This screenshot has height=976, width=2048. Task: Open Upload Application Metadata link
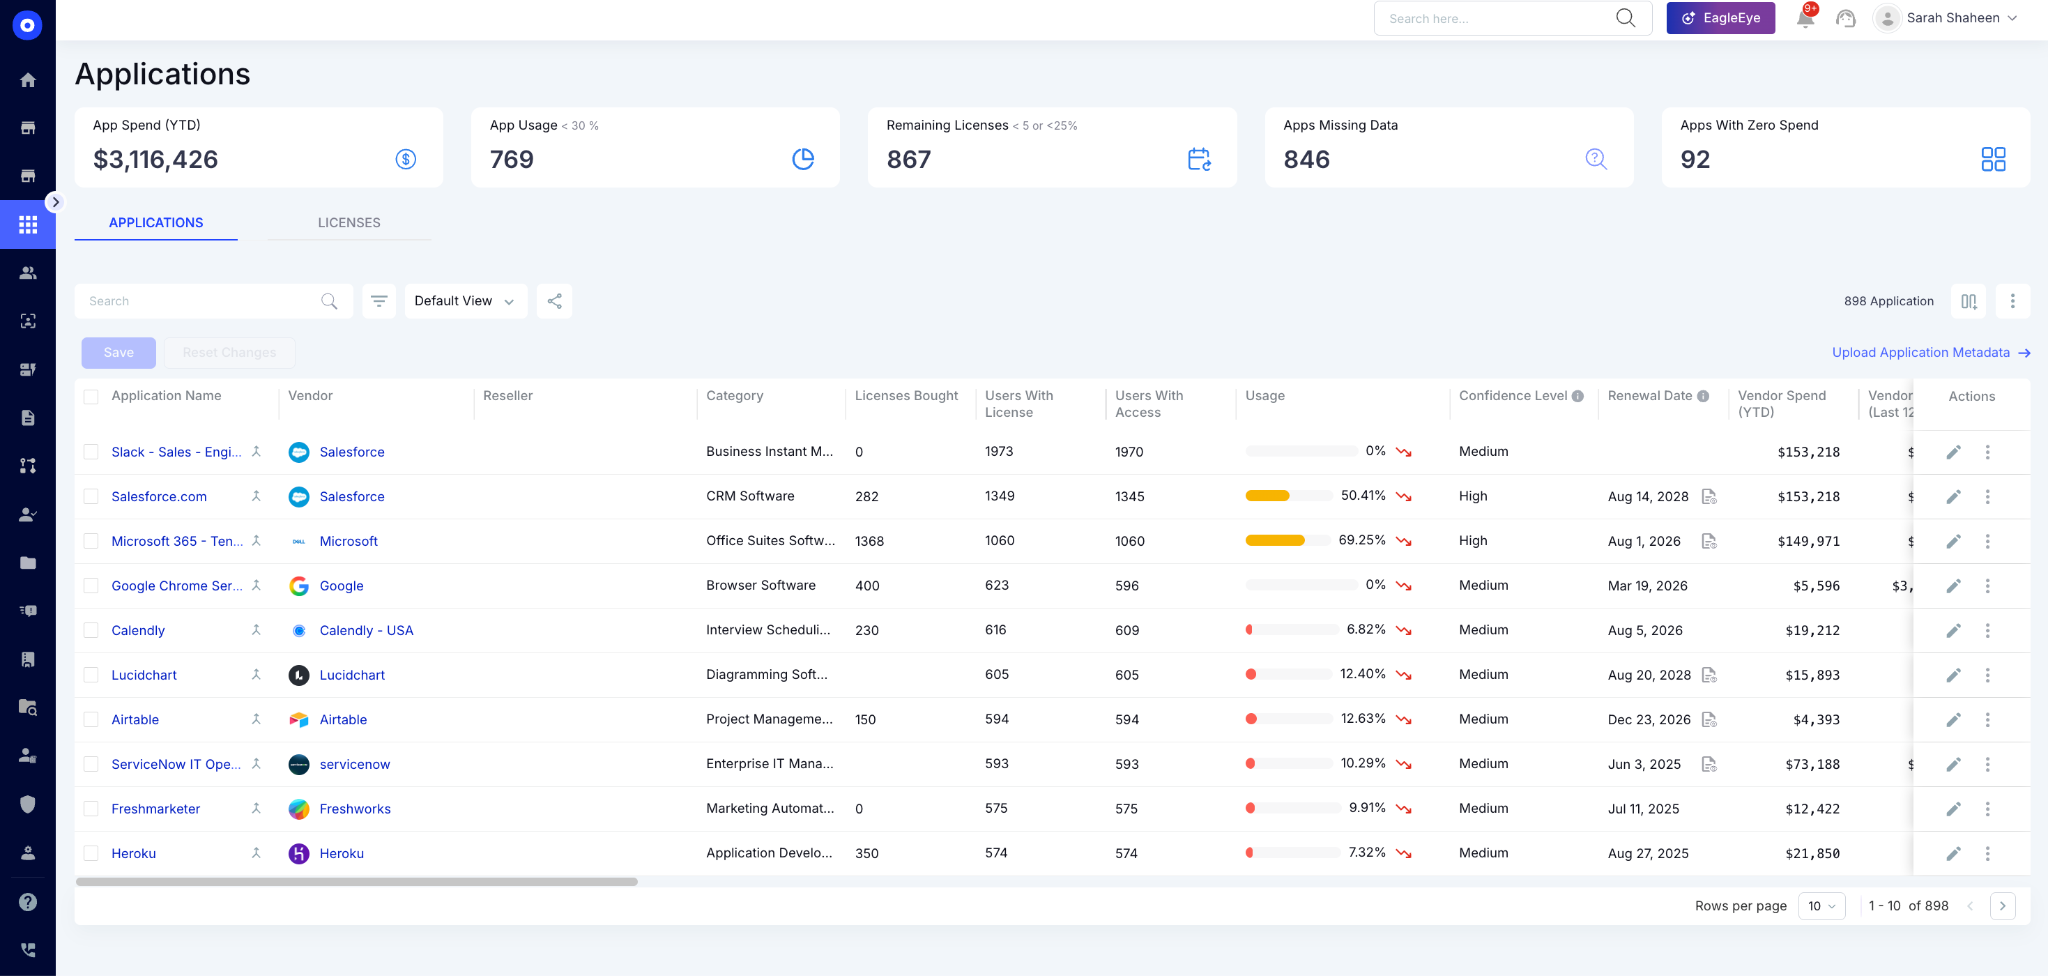[x=1931, y=353]
